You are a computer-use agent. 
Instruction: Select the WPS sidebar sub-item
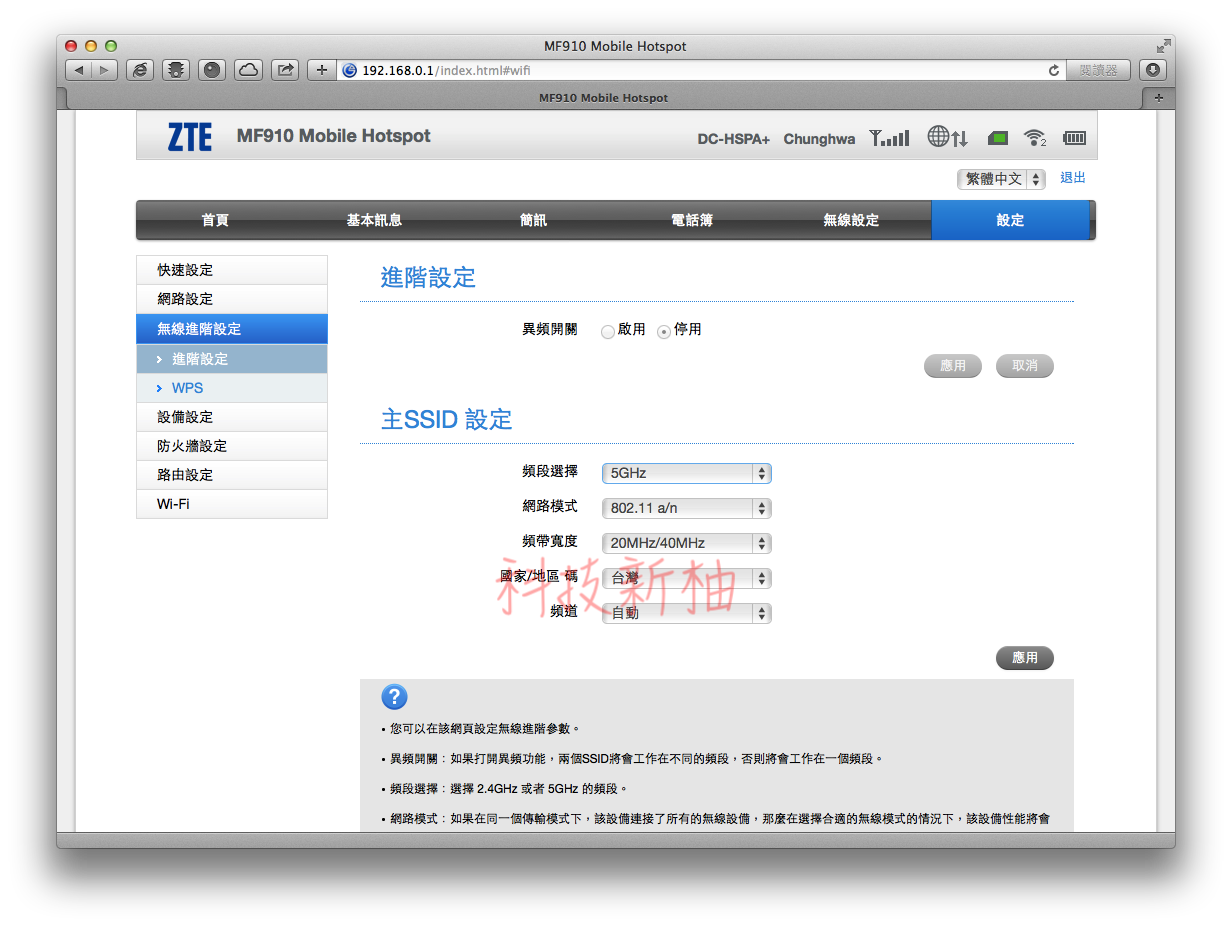[x=232, y=388]
